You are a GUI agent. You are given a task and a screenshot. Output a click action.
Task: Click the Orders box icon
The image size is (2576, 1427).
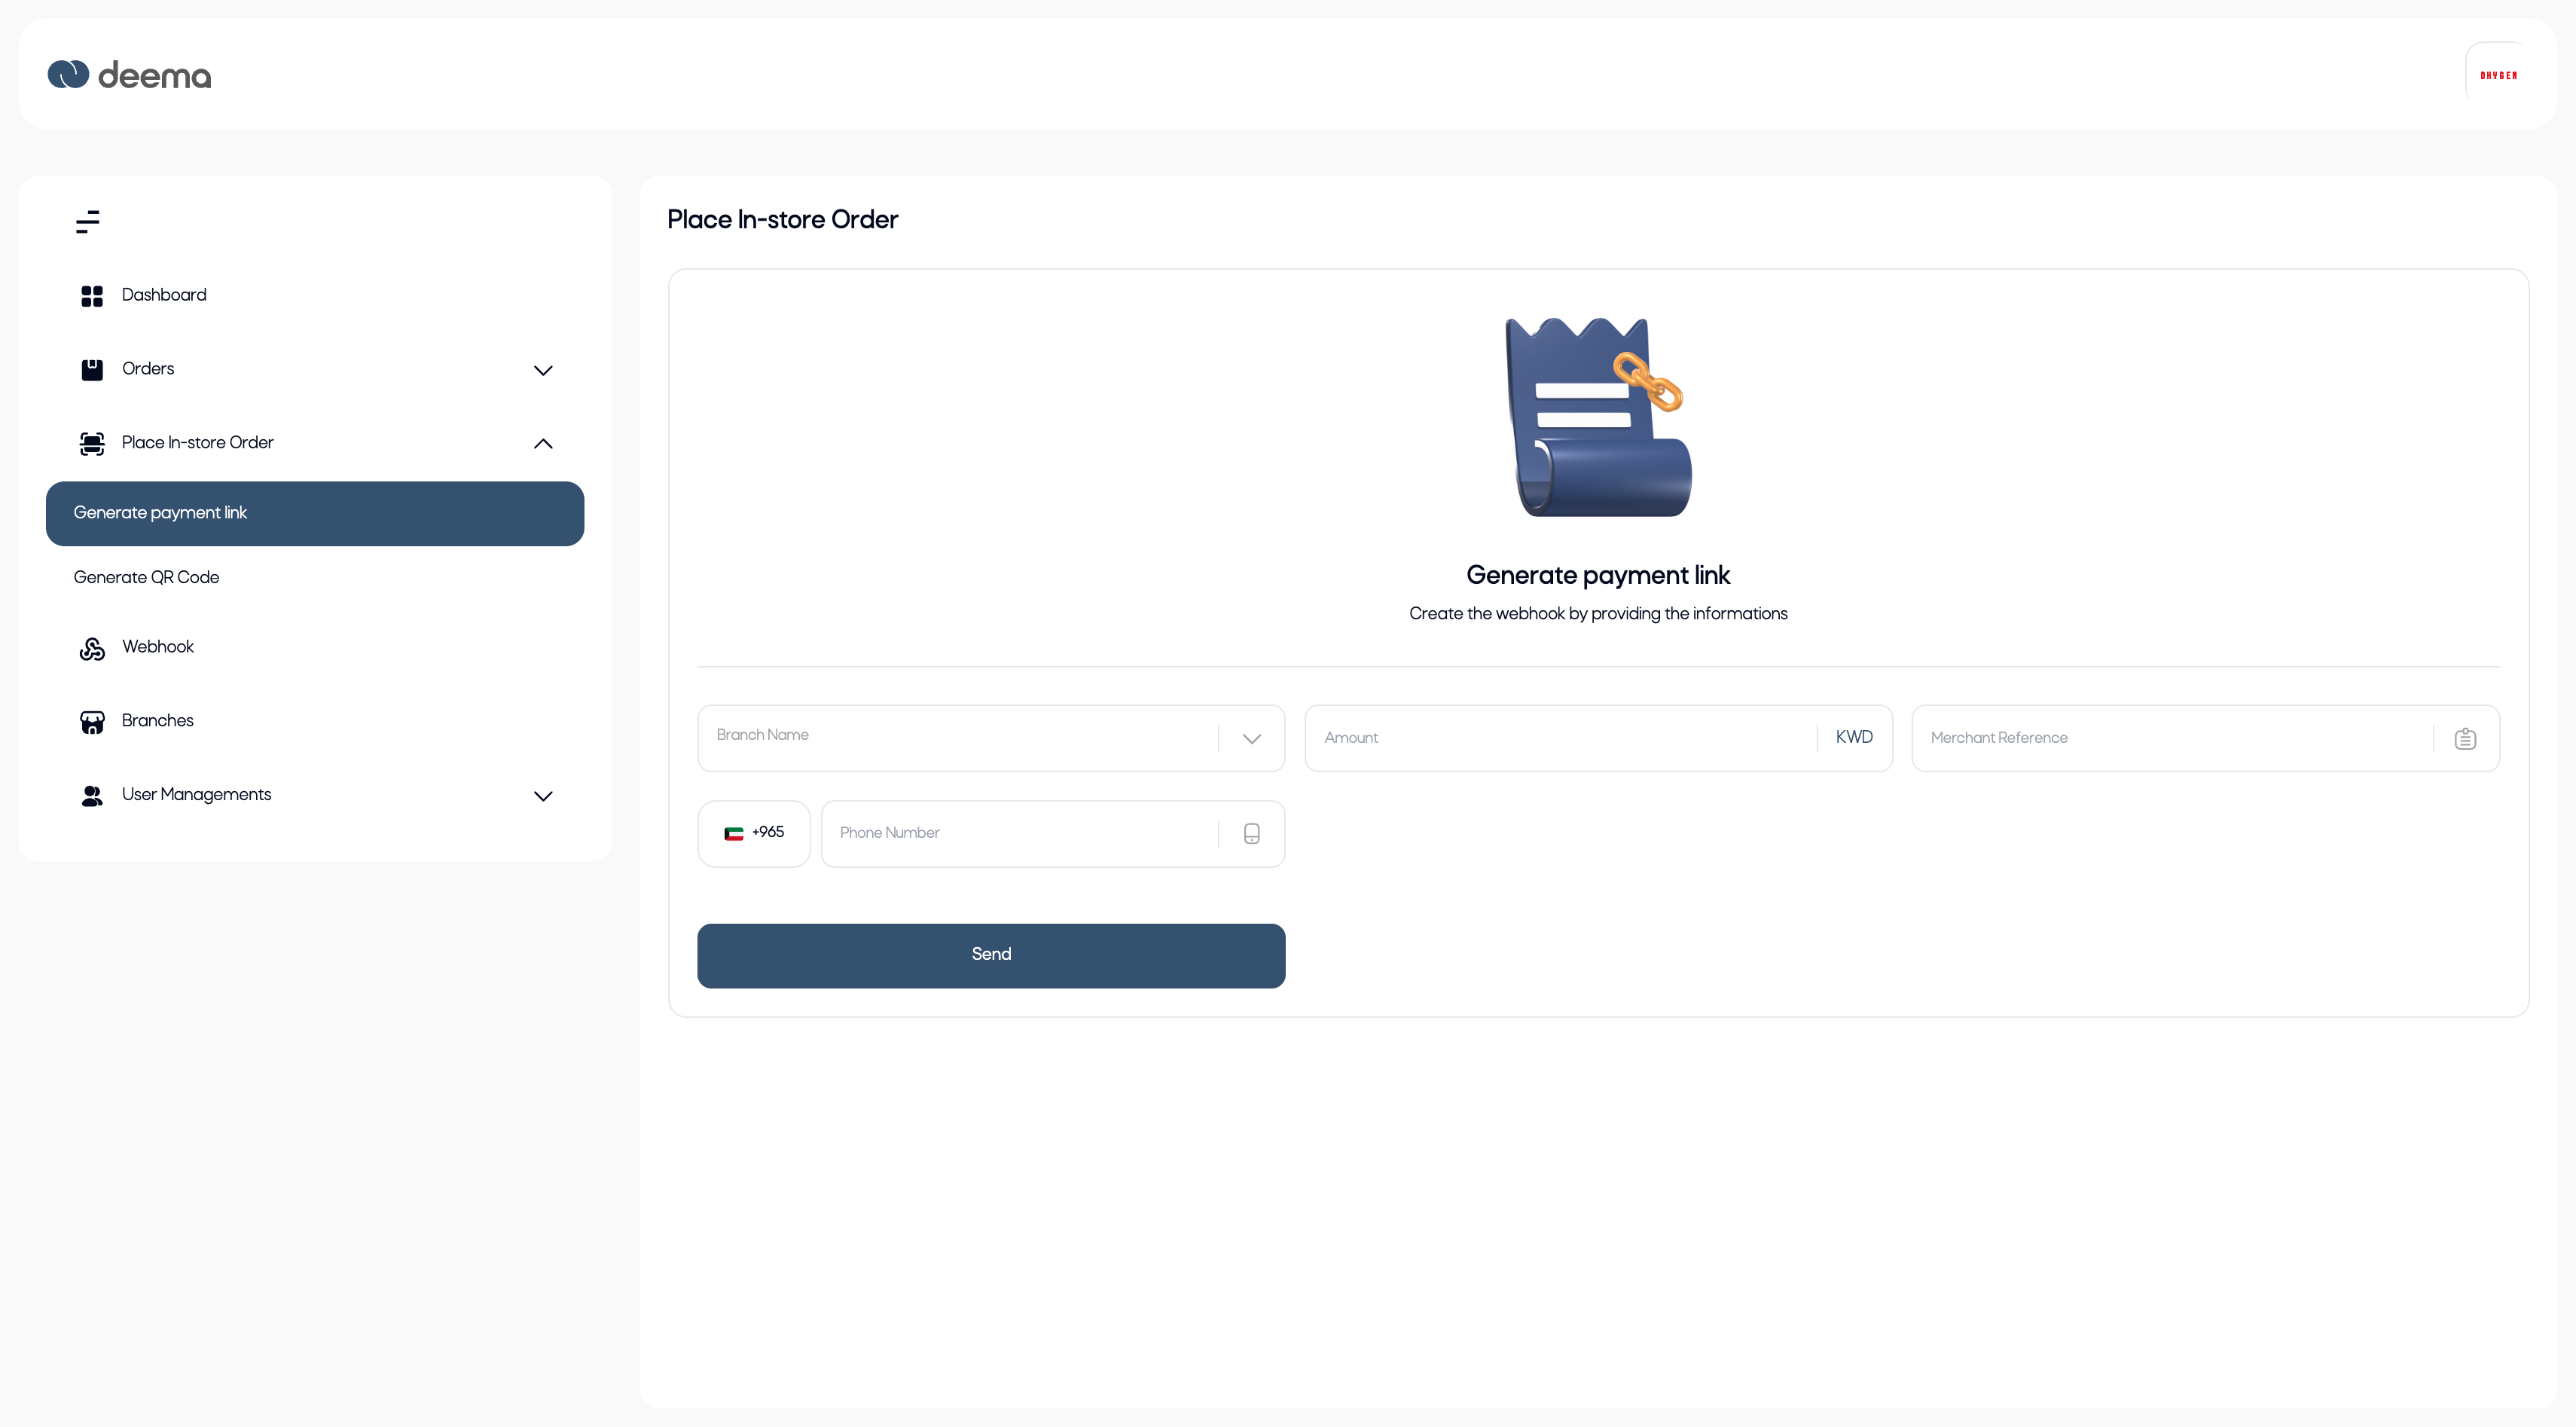(x=92, y=370)
